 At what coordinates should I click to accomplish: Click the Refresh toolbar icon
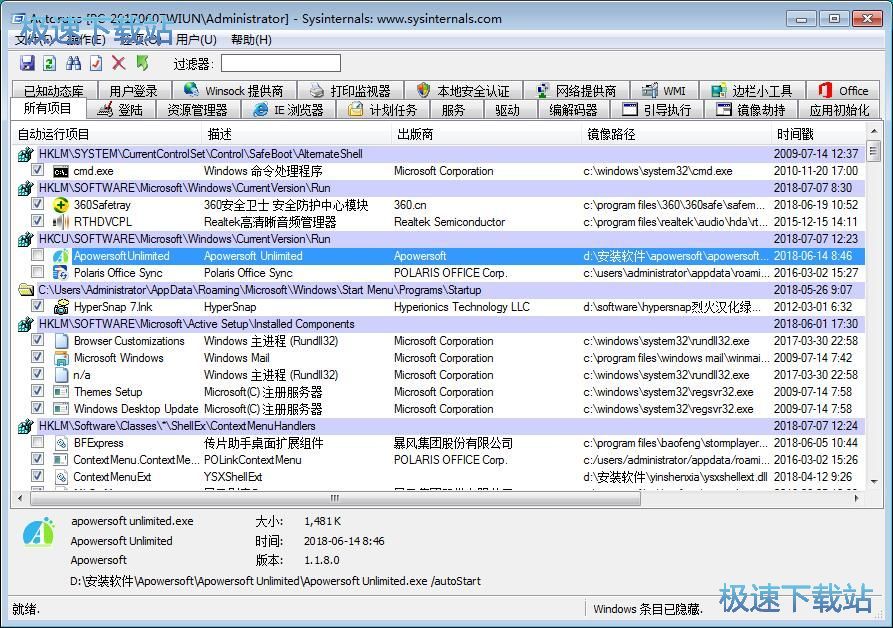(x=50, y=63)
